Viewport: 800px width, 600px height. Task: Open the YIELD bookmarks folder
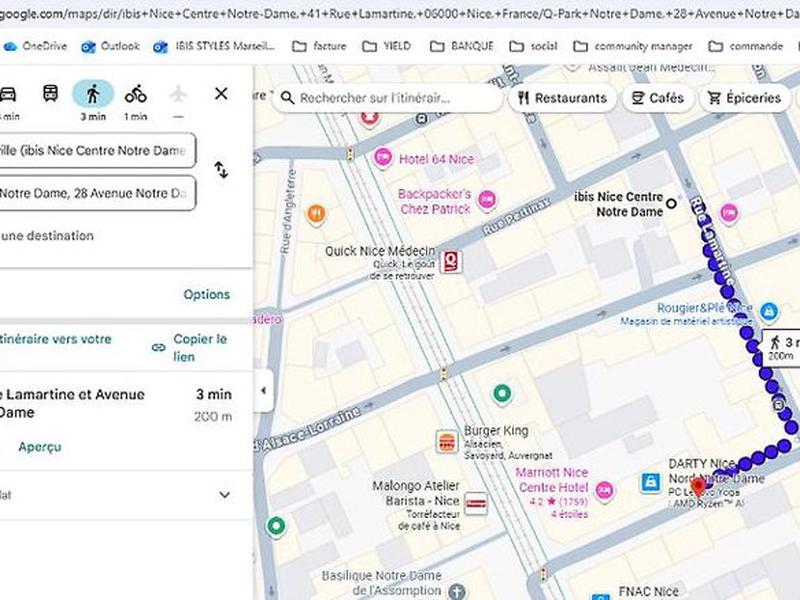tap(386, 46)
